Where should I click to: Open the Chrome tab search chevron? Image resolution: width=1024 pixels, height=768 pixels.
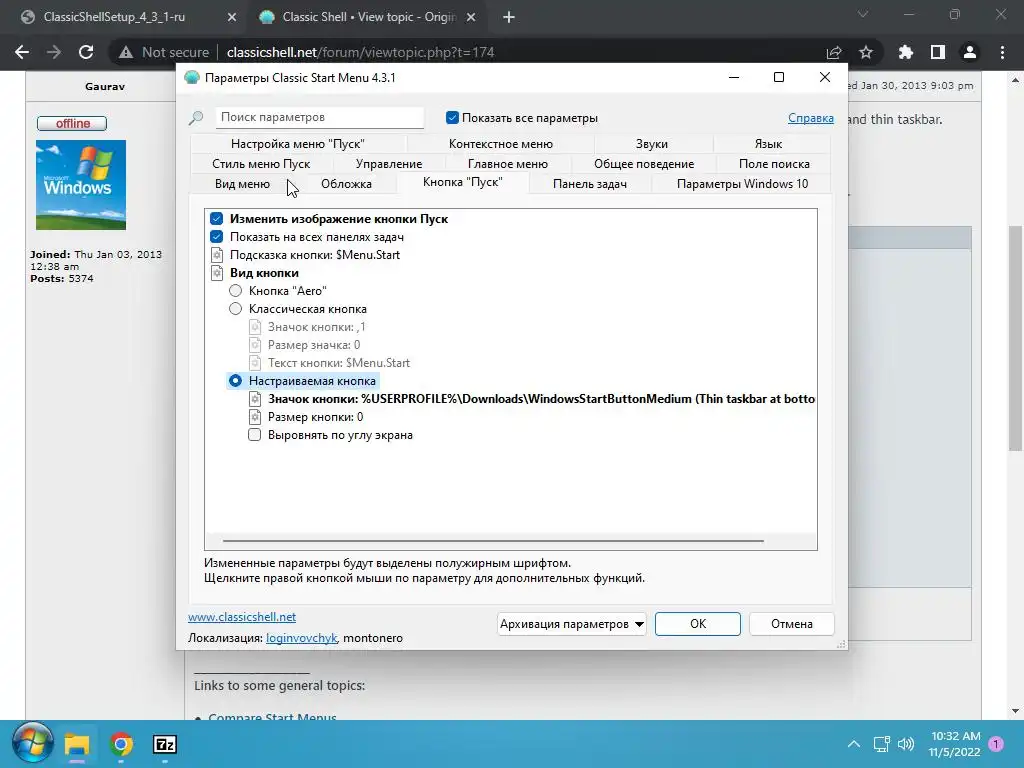pos(863,14)
